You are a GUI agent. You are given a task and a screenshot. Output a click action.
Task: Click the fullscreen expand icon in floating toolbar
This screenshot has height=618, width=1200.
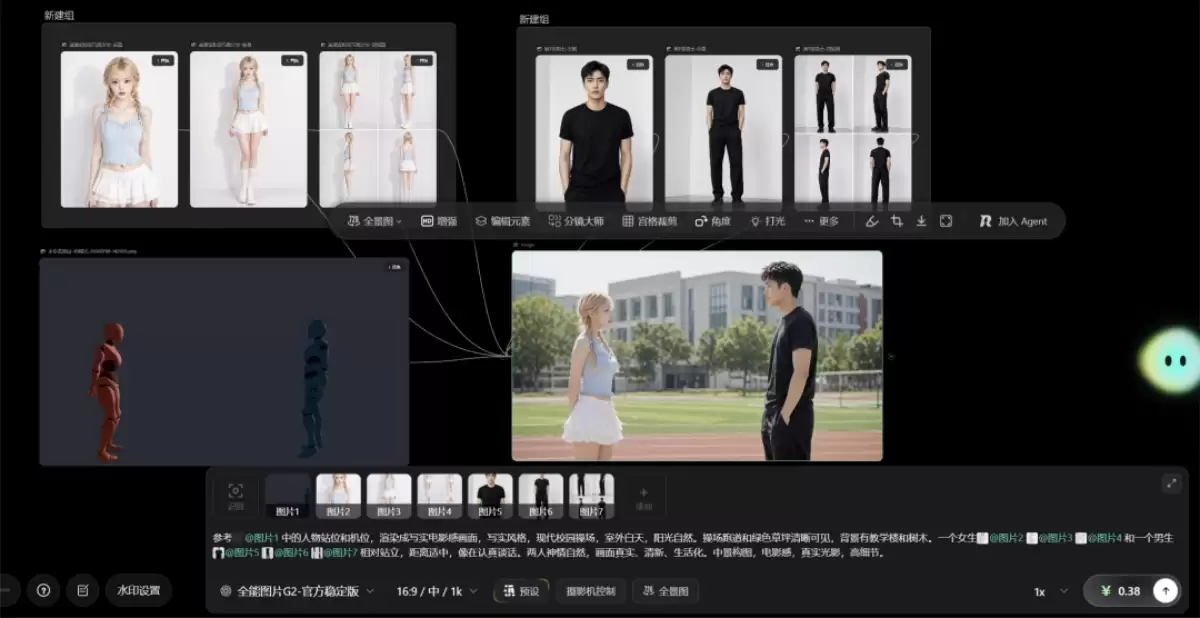(x=946, y=221)
